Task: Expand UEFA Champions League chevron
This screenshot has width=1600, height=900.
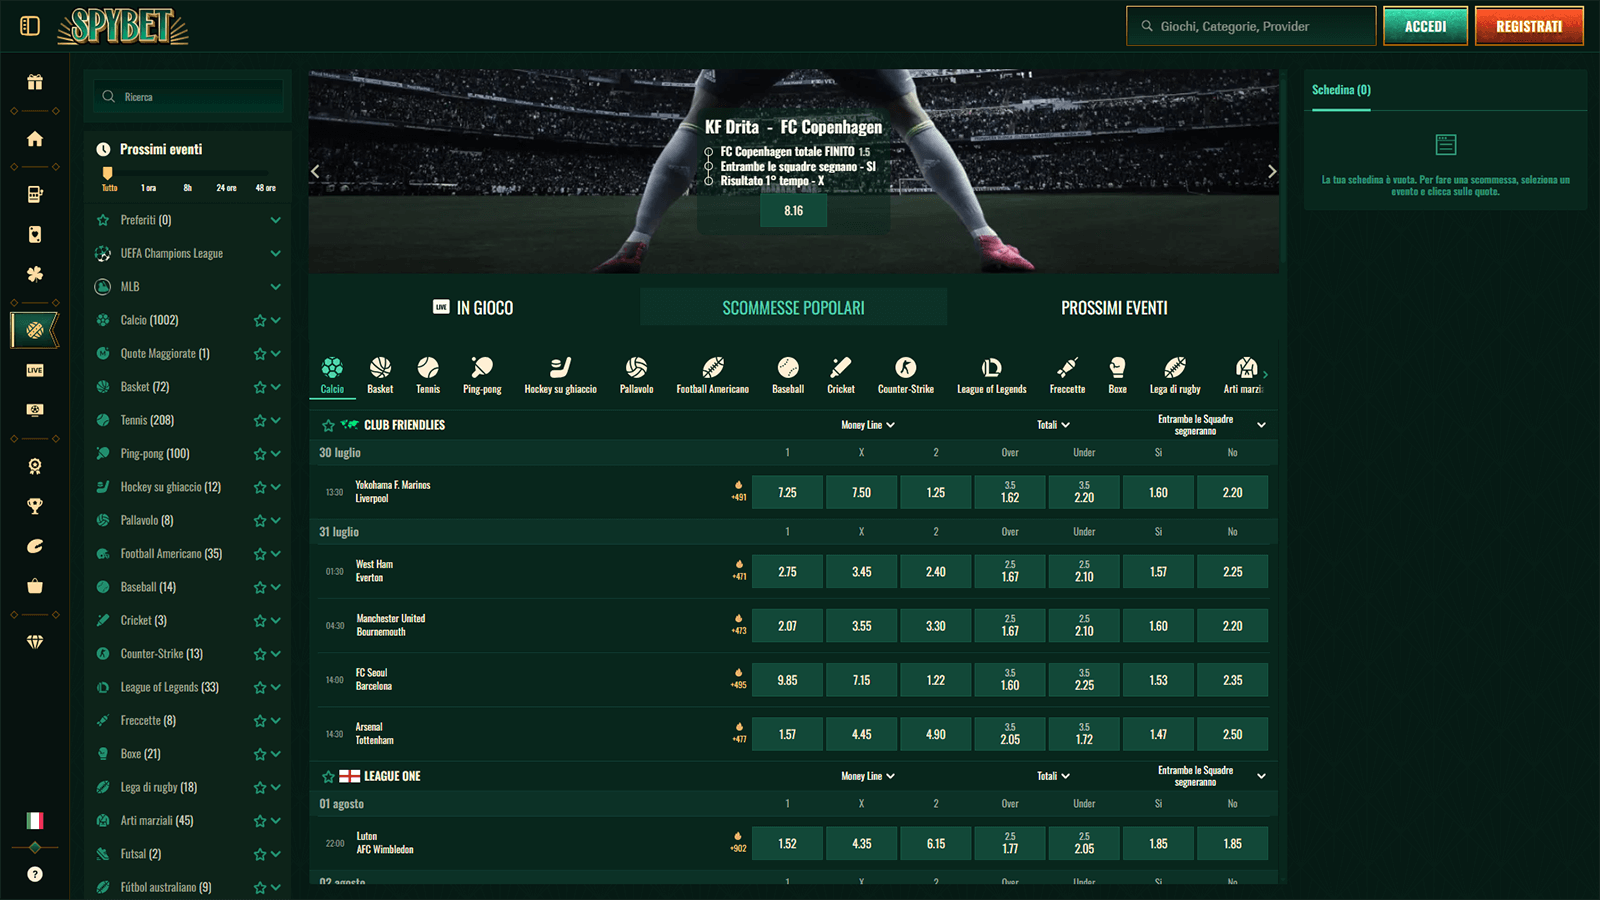Action: (x=275, y=253)
